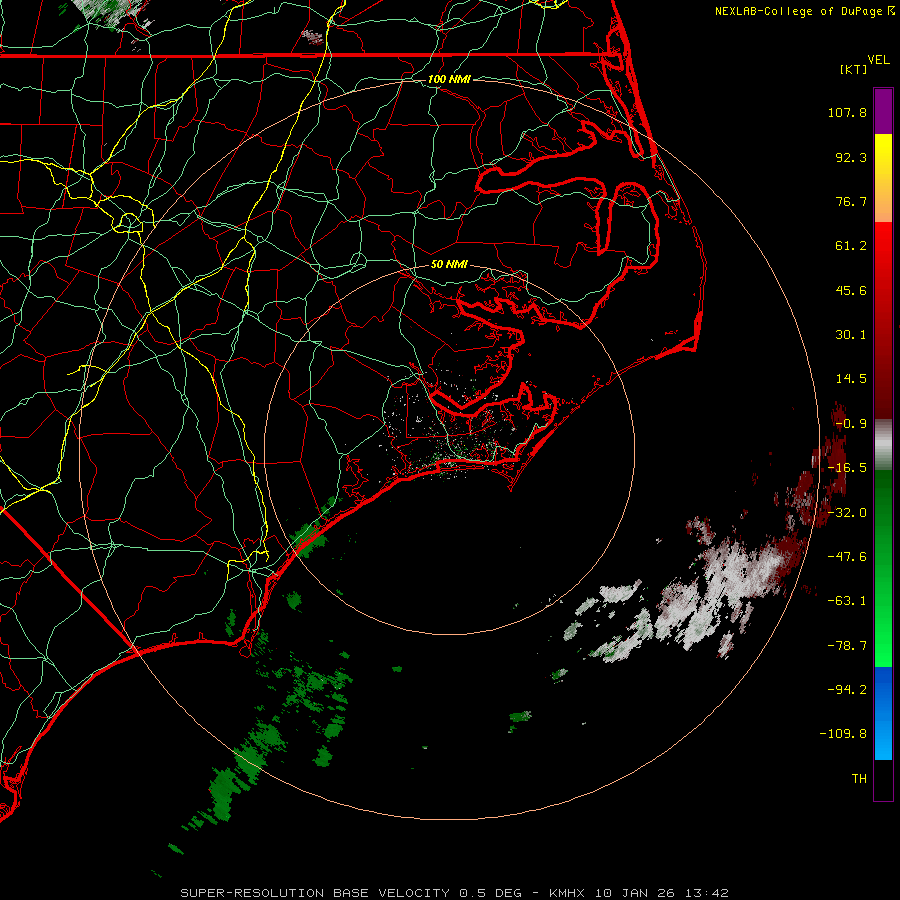Viewport: 900px width, 900px height.
Task: Click the 45.6 velocity scale value
Action: (851, 290)
